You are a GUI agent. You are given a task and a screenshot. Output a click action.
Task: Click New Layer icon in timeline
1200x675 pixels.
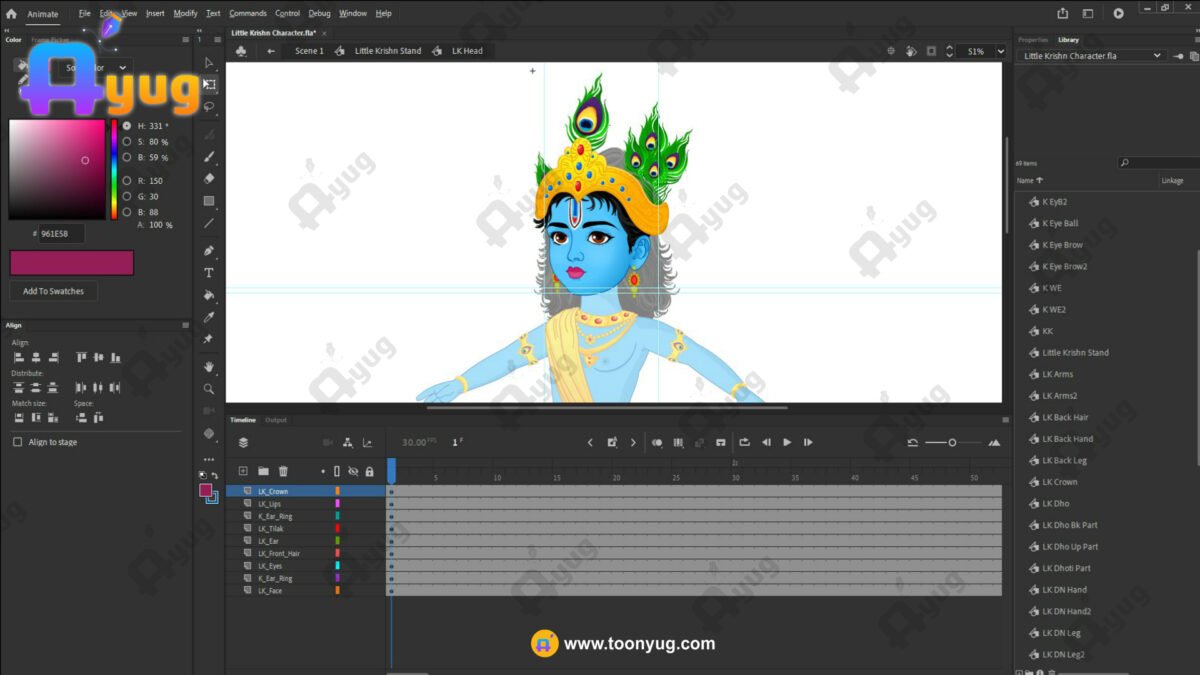242,471
